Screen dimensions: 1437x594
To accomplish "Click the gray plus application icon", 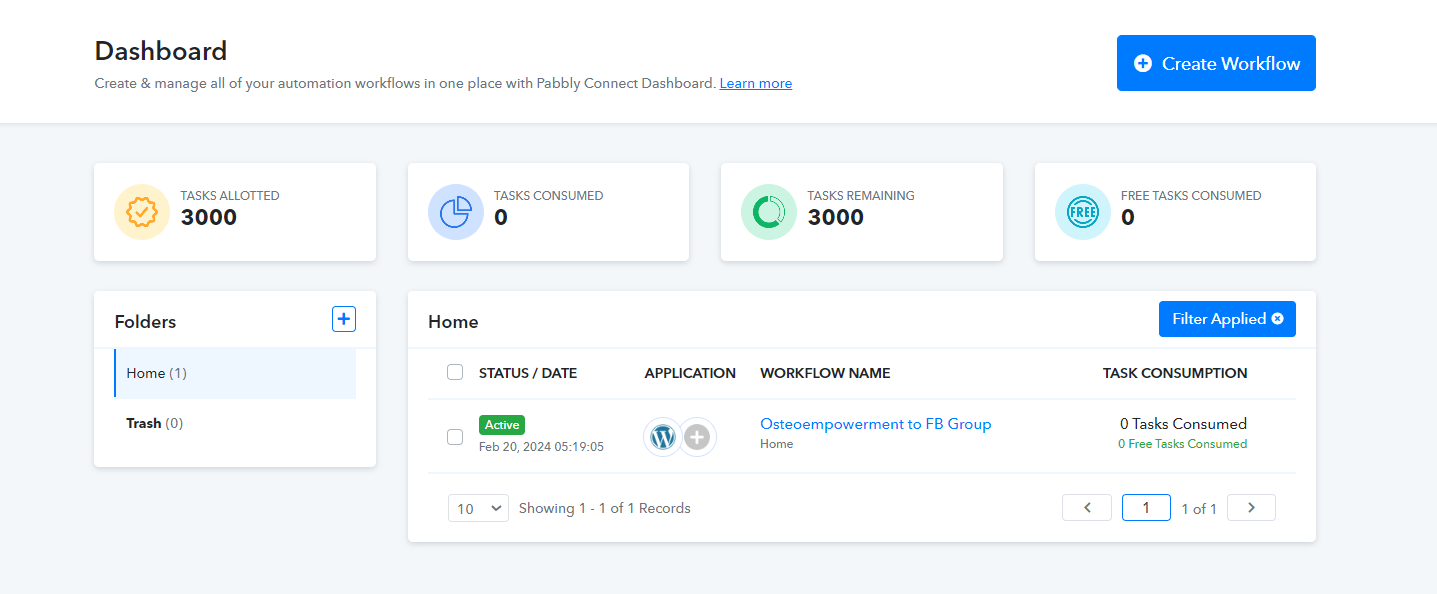I will coord(698,437).
